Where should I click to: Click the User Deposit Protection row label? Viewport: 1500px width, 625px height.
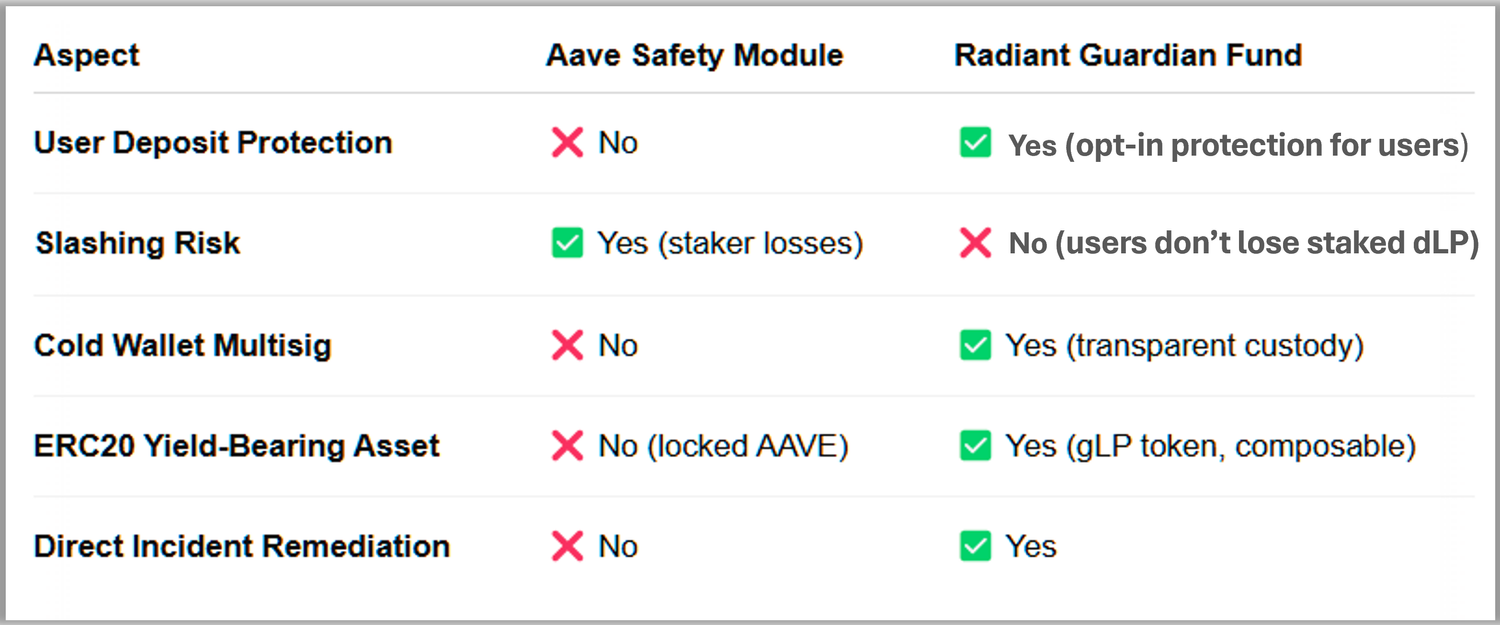pos(213,143)
